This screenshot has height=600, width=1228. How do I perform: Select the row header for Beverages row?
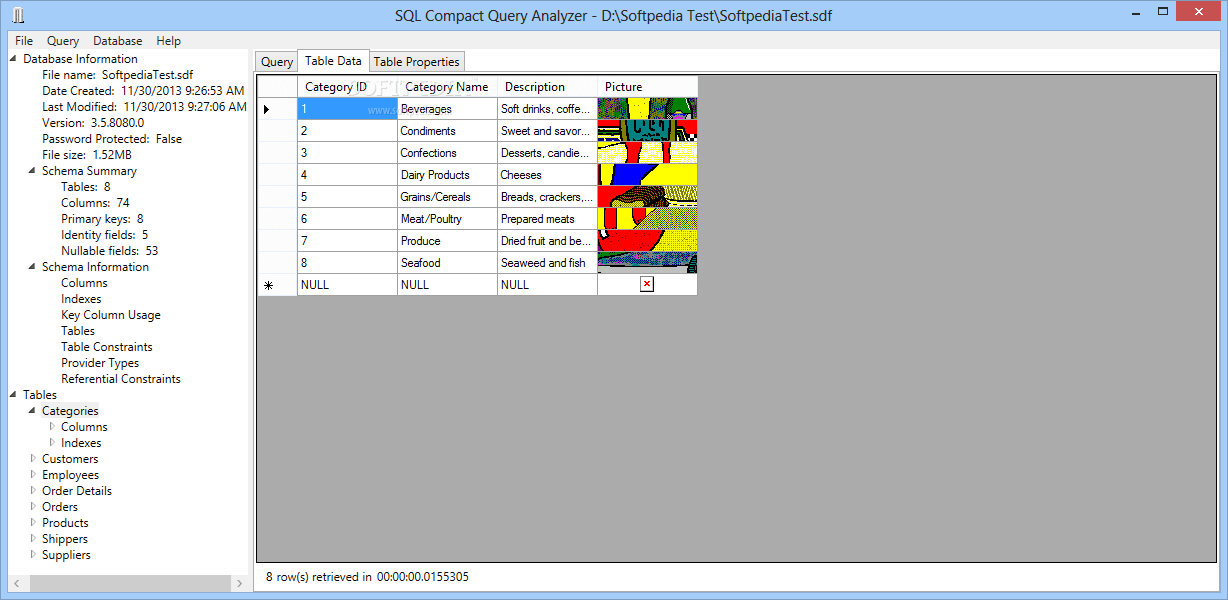pyautogui.click(x=277, y=109)
